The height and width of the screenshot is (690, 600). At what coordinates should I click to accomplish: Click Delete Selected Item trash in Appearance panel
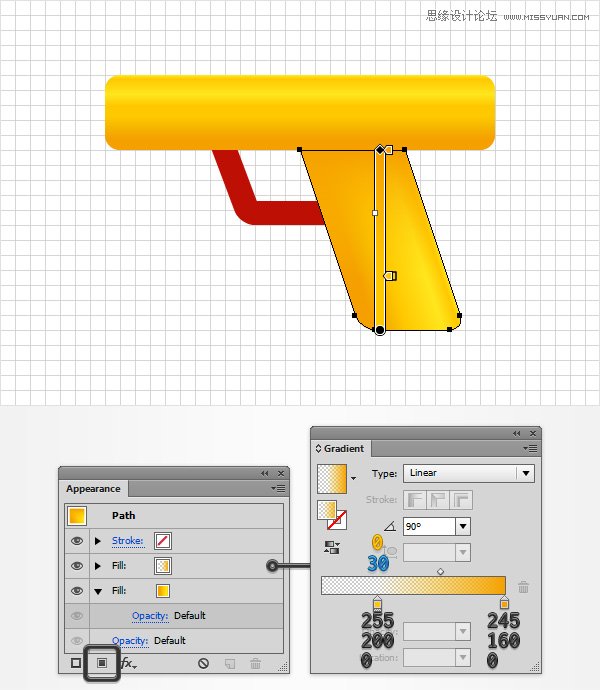[x=255, y=663]
